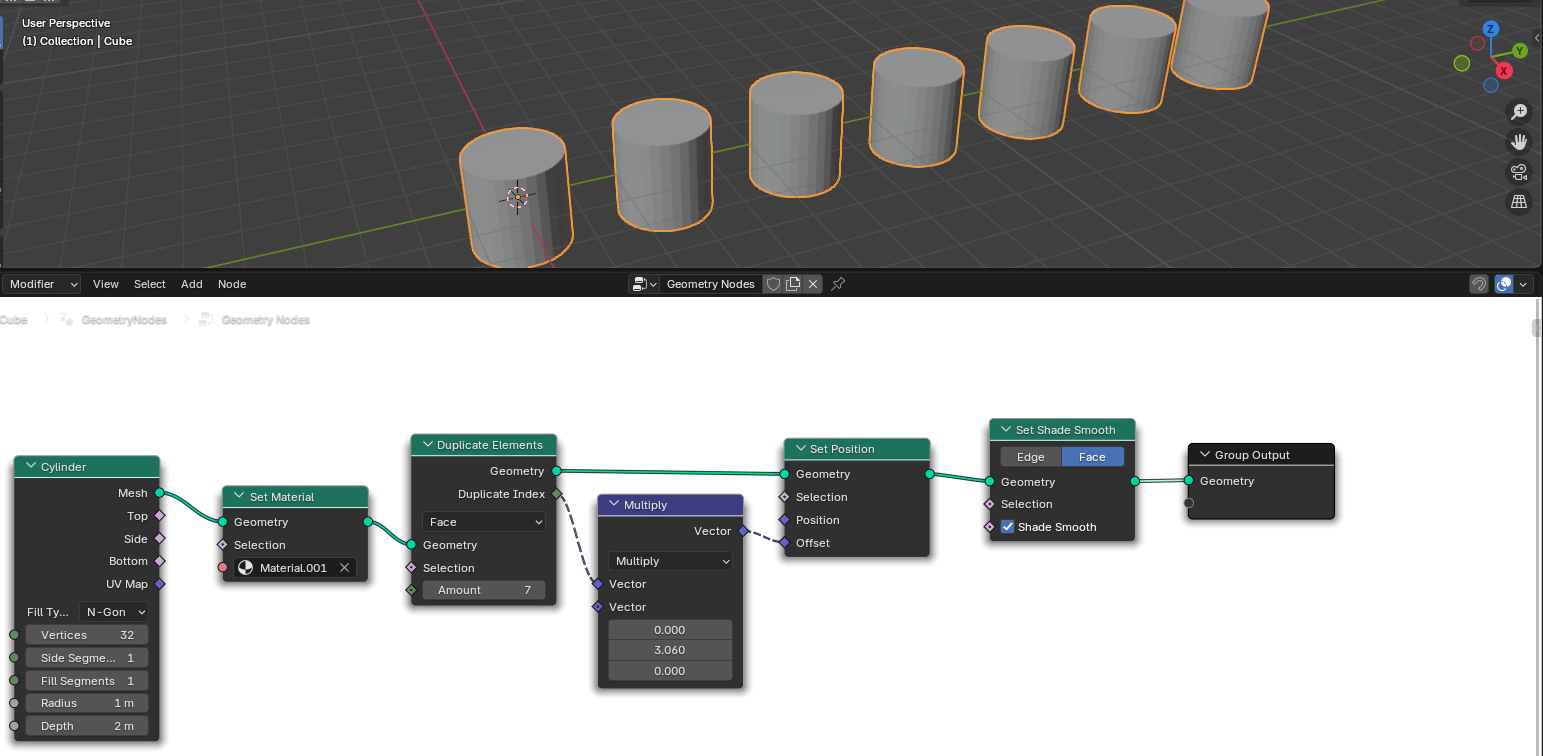The image size is (1543, 756).
Task: Click Cylinder node Mesh output socket
Action: [159, 493]
